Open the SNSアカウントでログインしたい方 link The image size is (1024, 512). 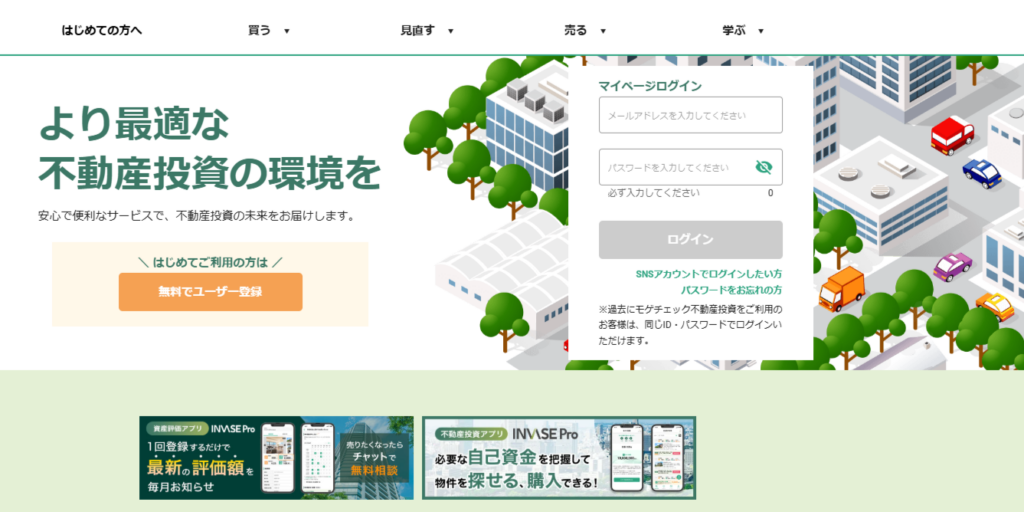tap(708, 273)
